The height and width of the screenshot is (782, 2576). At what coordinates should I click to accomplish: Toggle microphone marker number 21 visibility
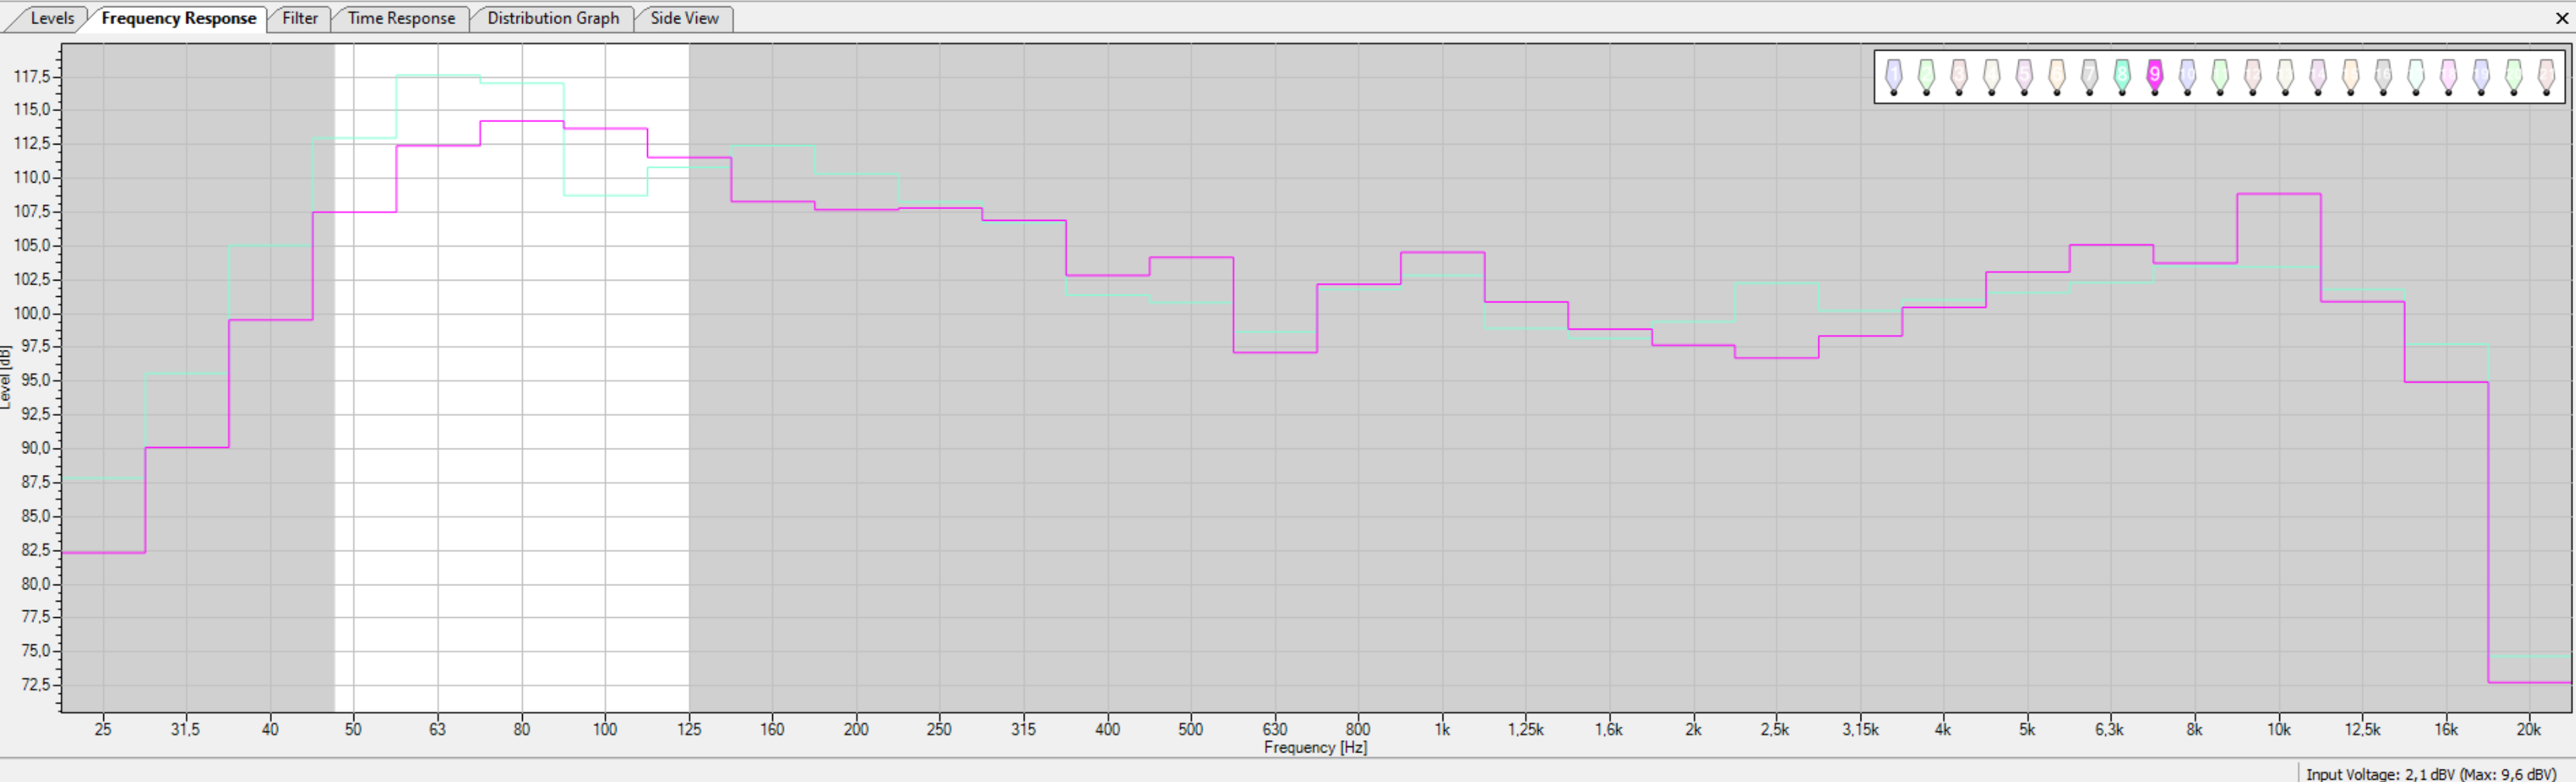2546,75
